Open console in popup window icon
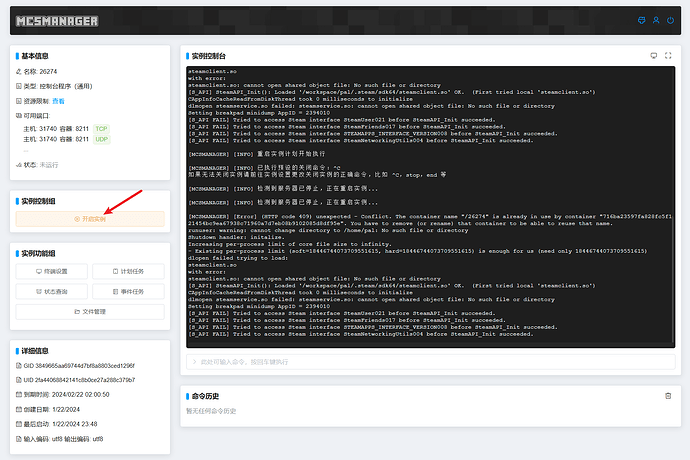690x460 pixels. pyautogui.click(x=654, y=56)
